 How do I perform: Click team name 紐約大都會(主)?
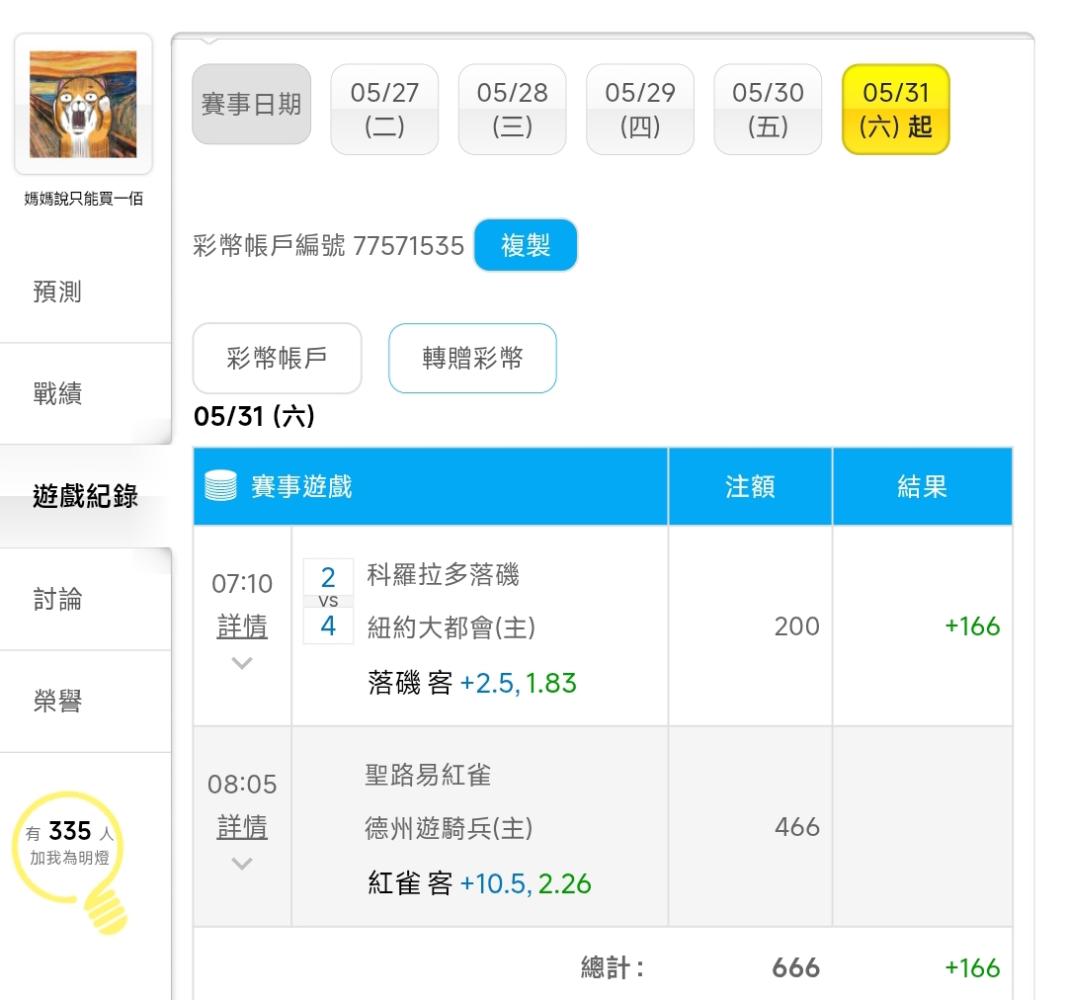(451, 627)
